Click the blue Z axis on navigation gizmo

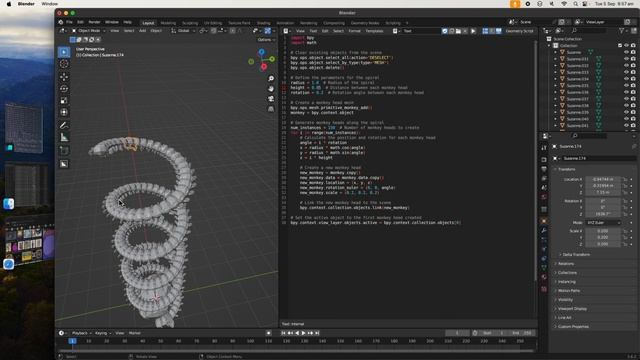(x=262, y=52)
